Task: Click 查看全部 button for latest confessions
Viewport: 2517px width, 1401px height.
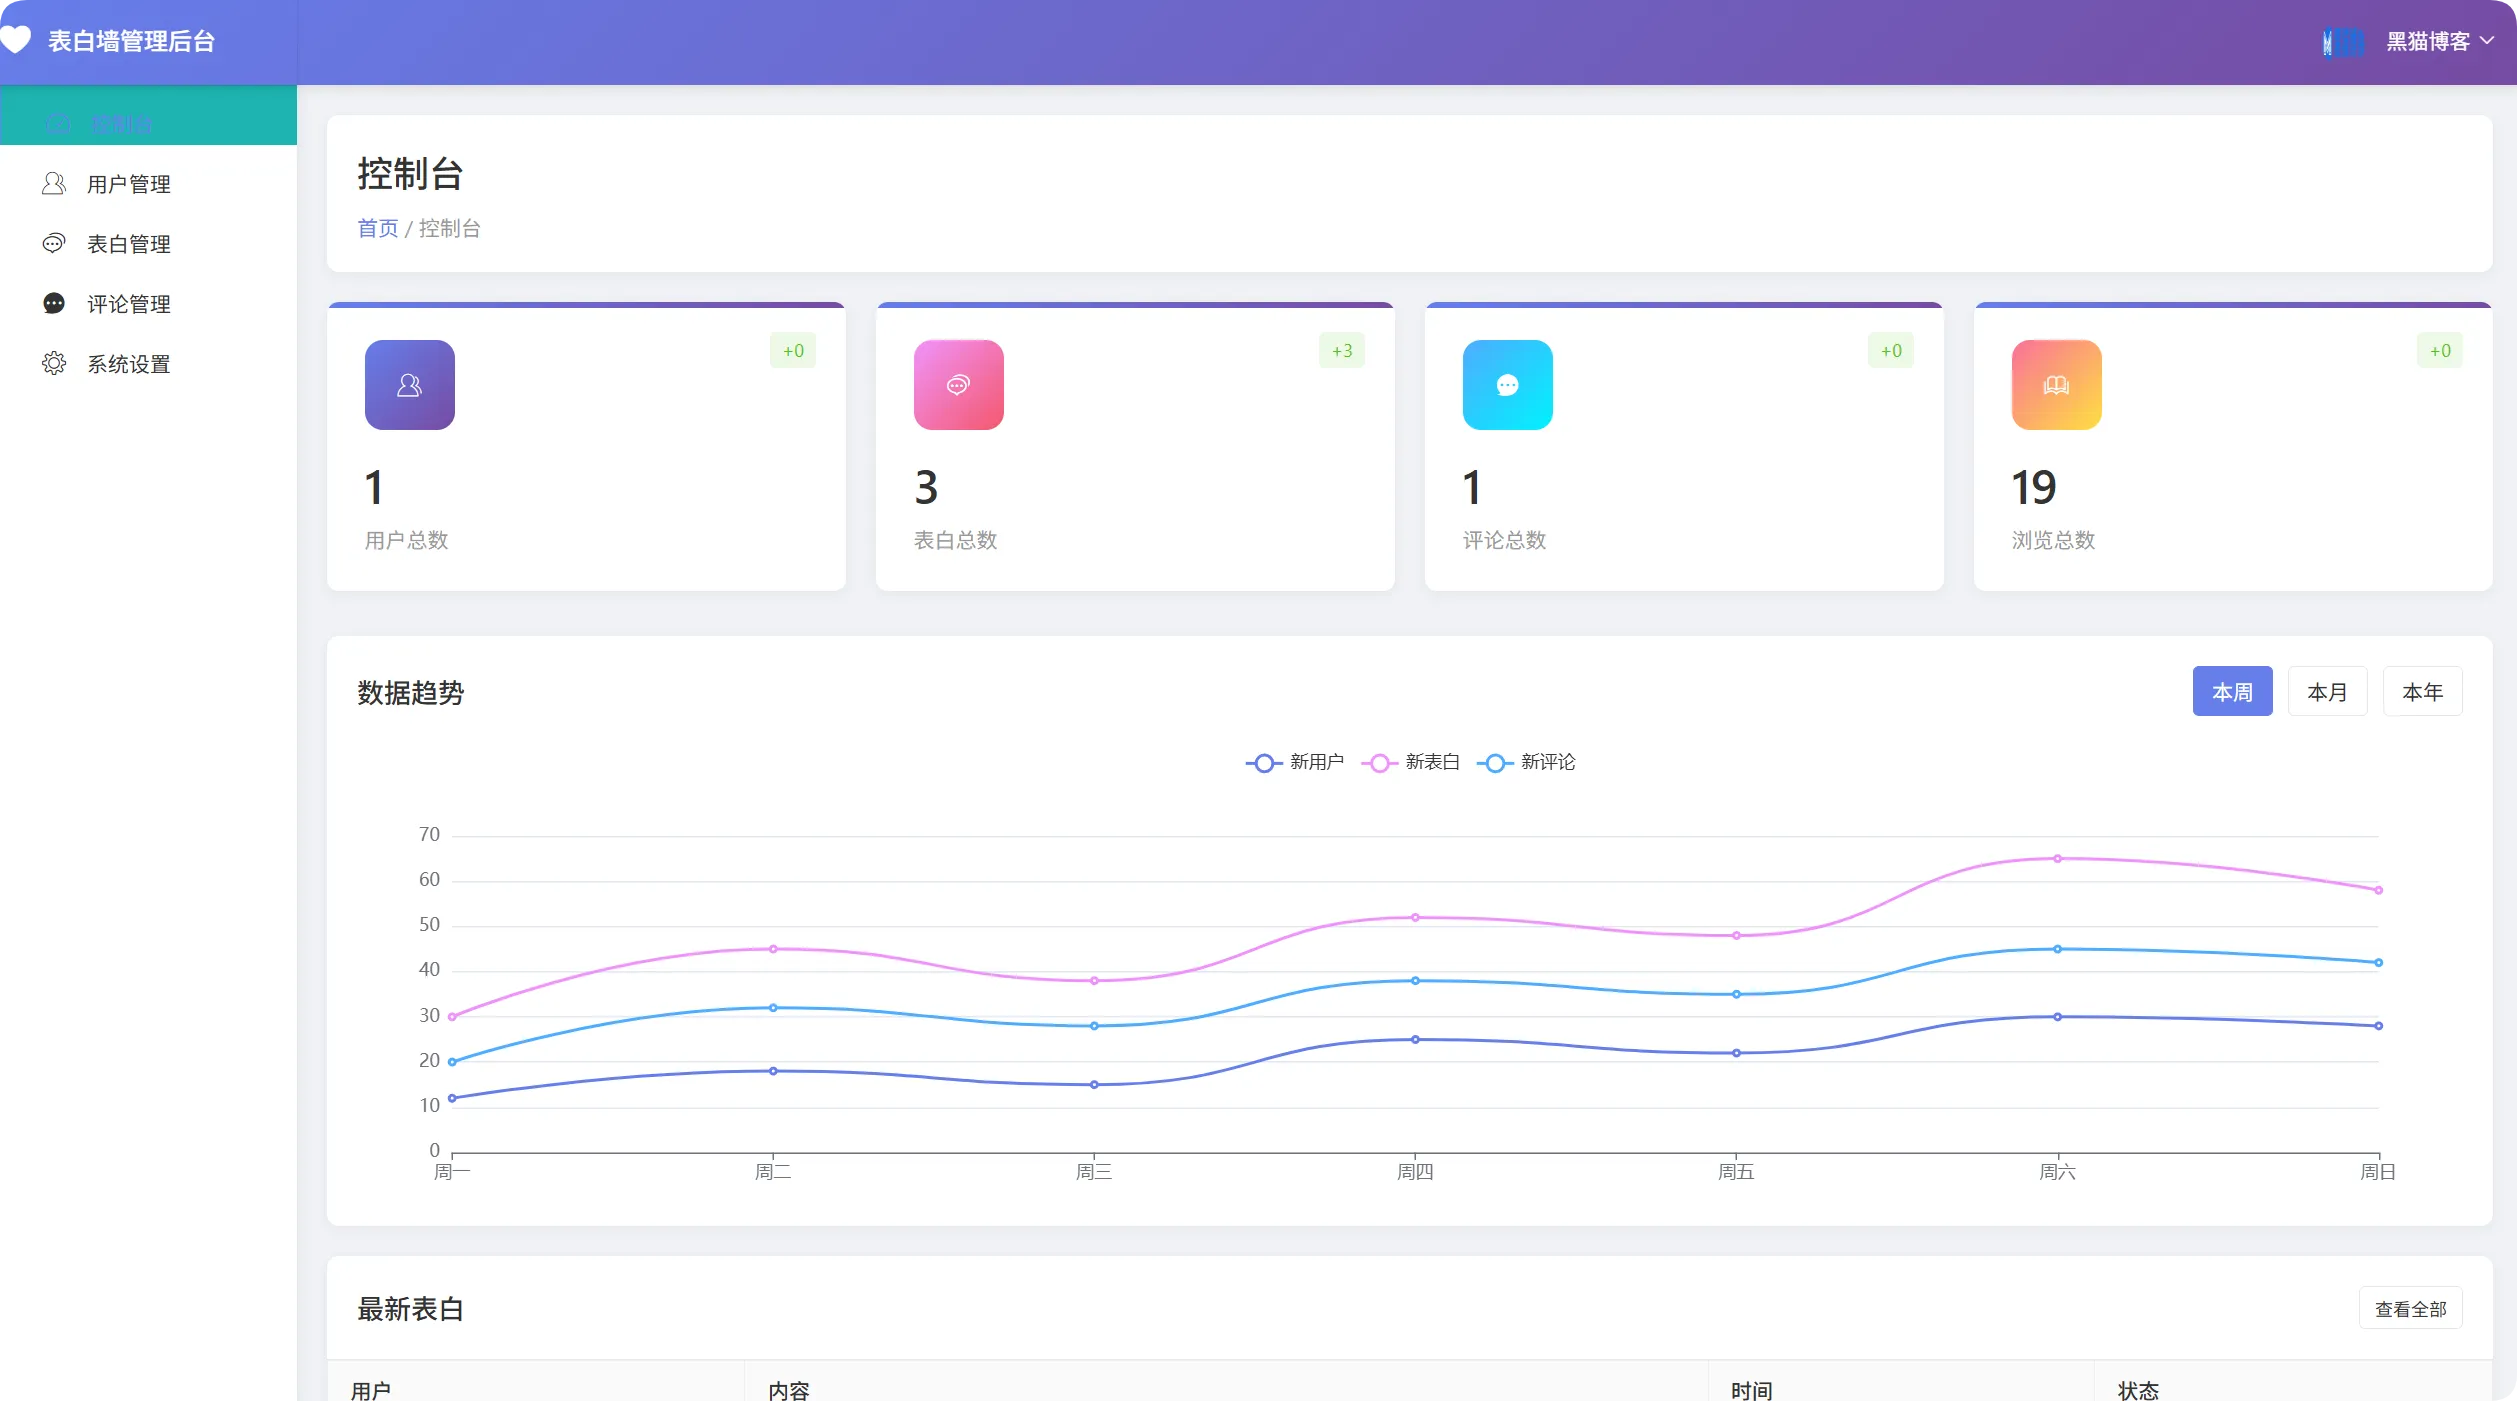Action: (x=2409, y=1308)
